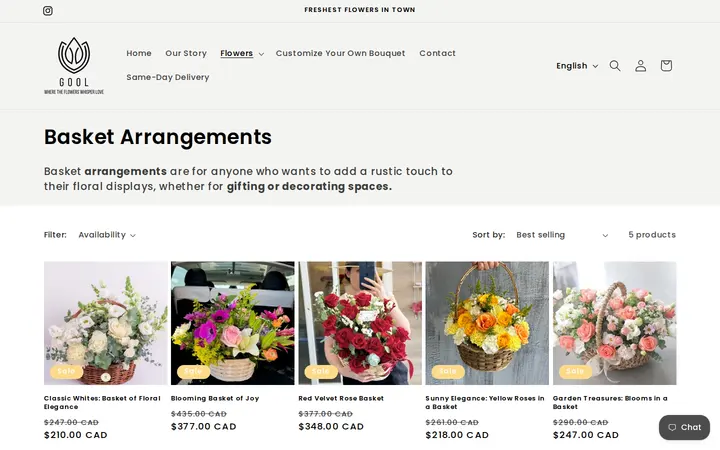Click the $261.00 CAD crossed-out price
This screenshot has width=720, height=450.
[452, 422]
